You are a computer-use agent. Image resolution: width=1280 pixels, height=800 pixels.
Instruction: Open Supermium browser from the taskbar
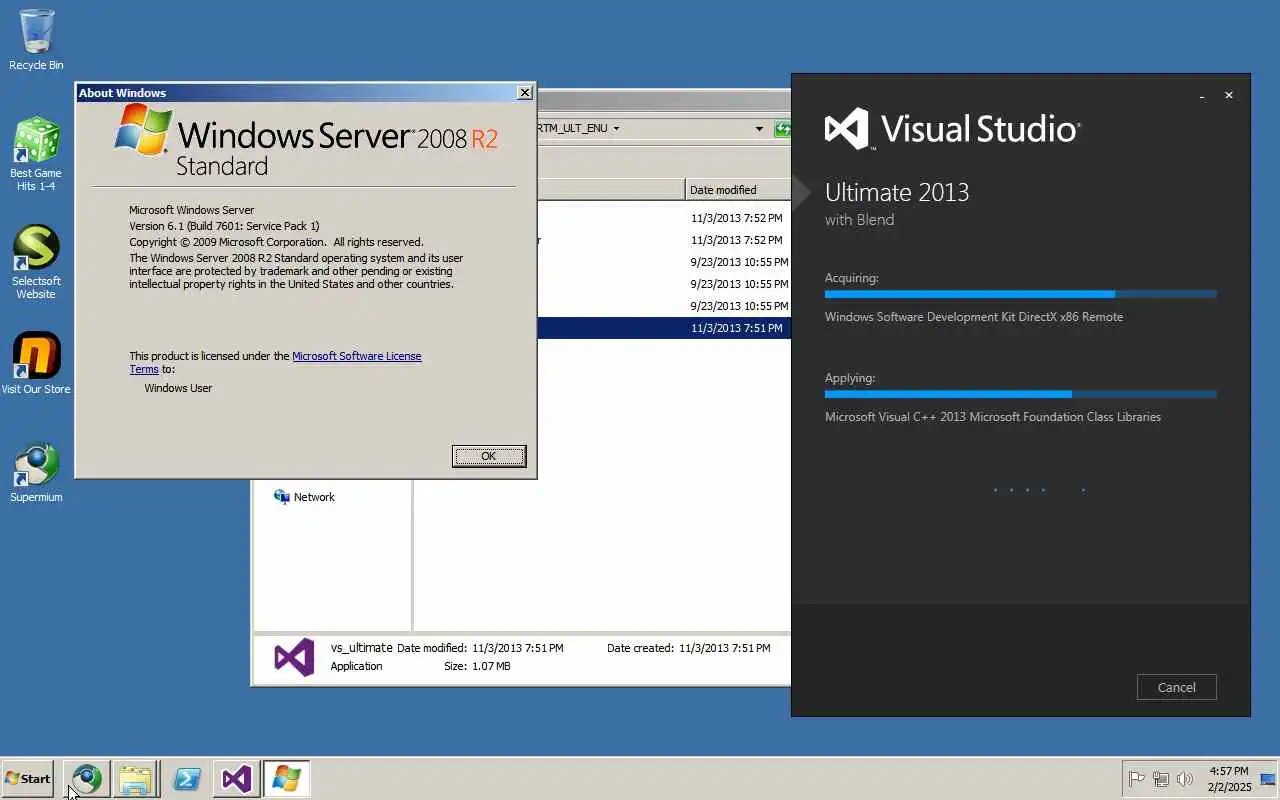(87, 778)
